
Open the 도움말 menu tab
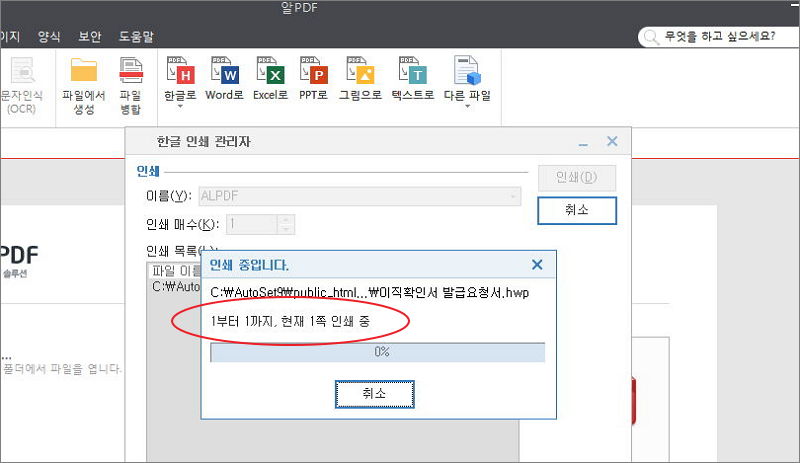pos(136,36)
